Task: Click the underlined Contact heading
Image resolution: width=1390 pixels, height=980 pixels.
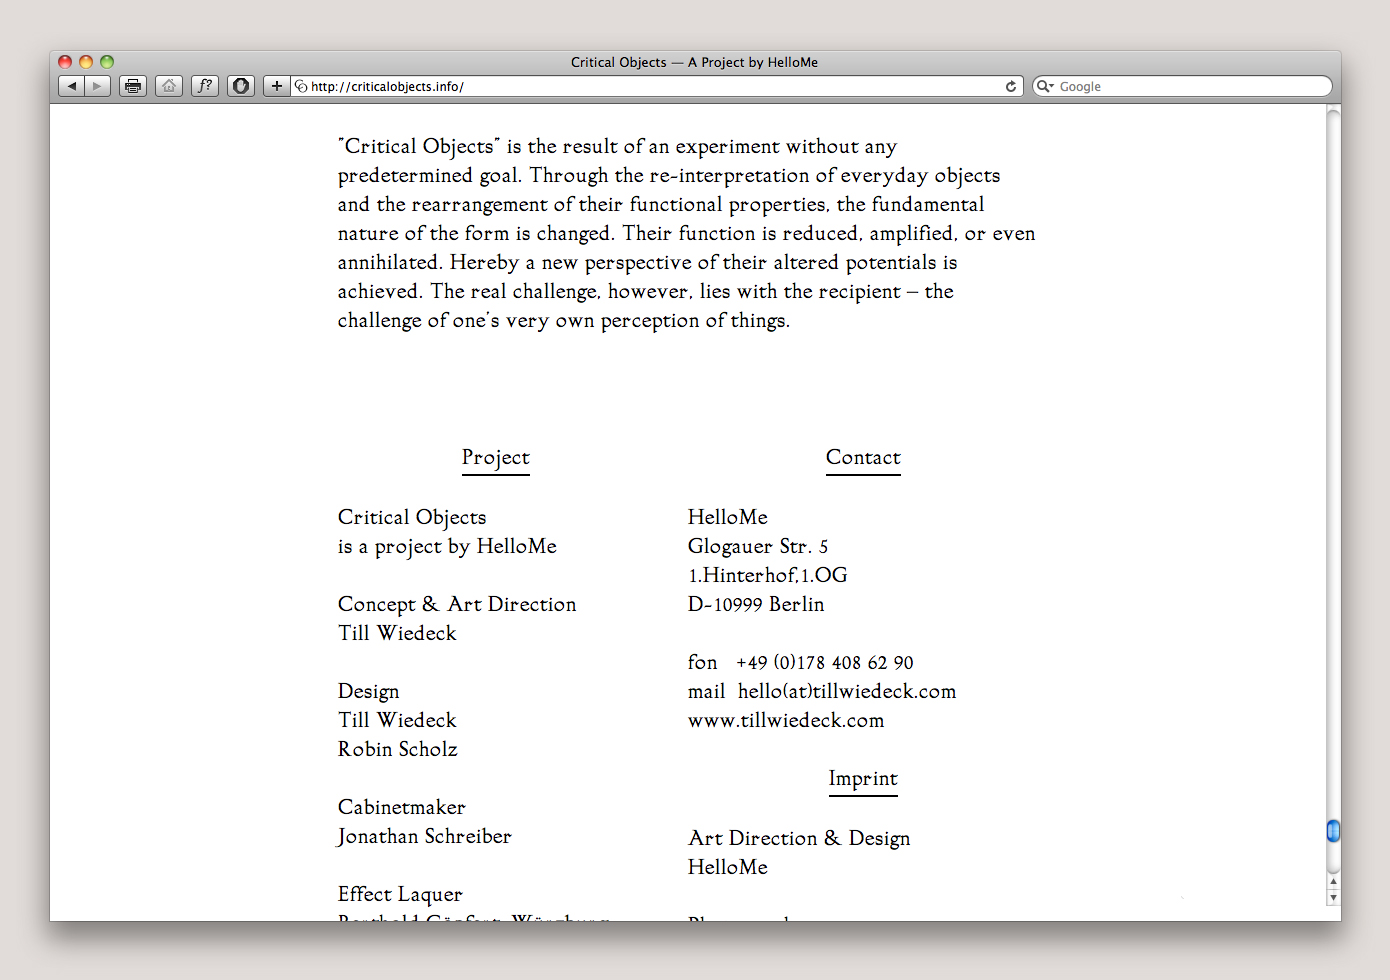Action: point(863,458)
